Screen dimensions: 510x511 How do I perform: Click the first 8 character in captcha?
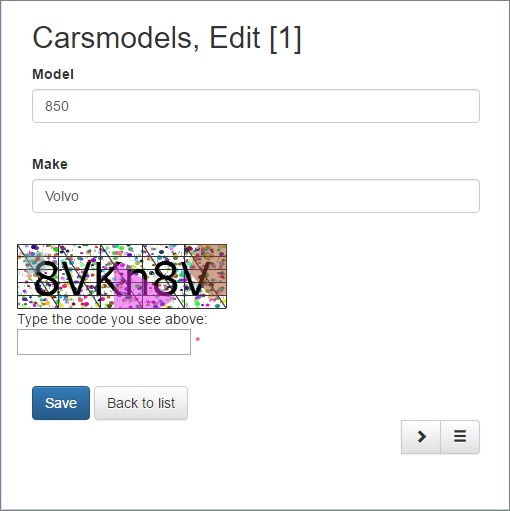pyautogui.click(x=46, y=278)
